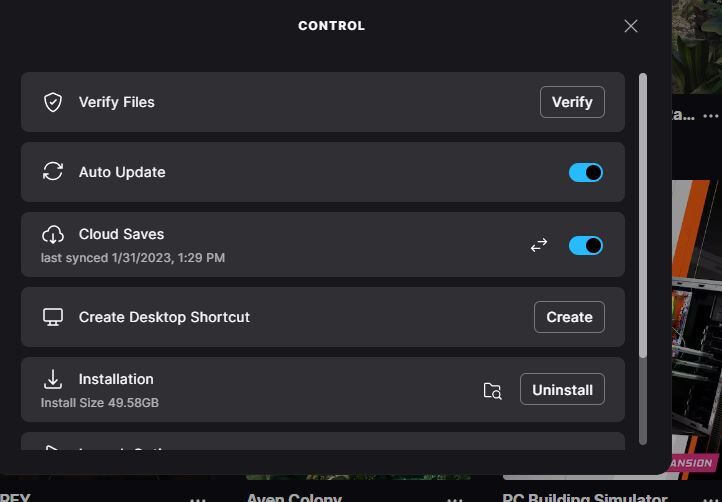Click the shield icon beside Verify Files
Image resolution: width=722 pixels, height=502 pixels.
click(x=53, y=102)
